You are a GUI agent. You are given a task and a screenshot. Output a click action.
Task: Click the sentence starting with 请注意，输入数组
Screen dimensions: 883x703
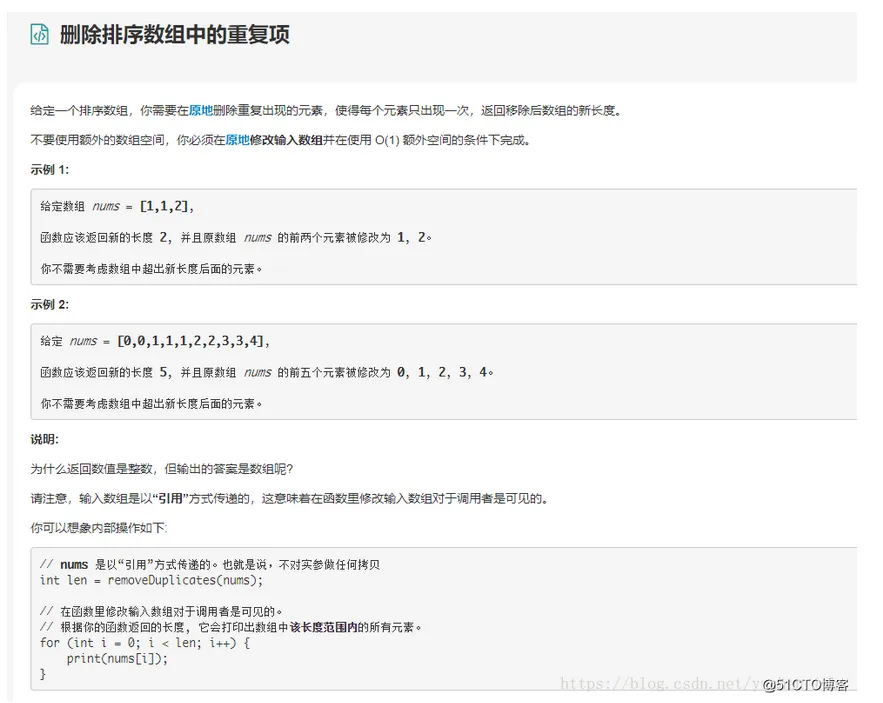point(289,499)
